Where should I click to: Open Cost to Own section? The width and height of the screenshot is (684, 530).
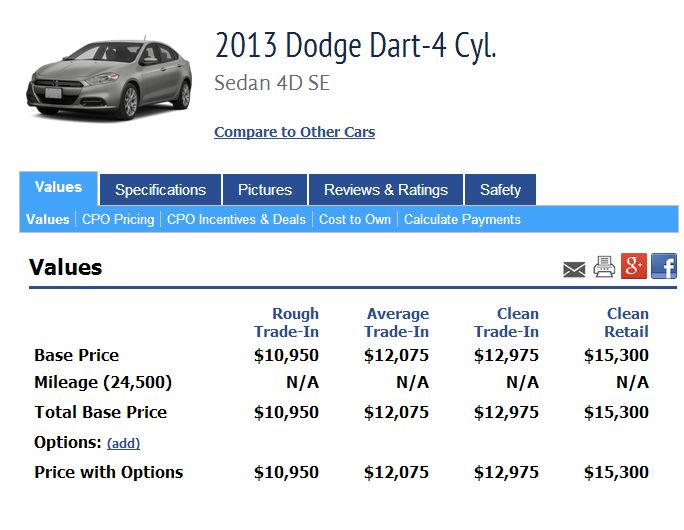coord(355,219)
